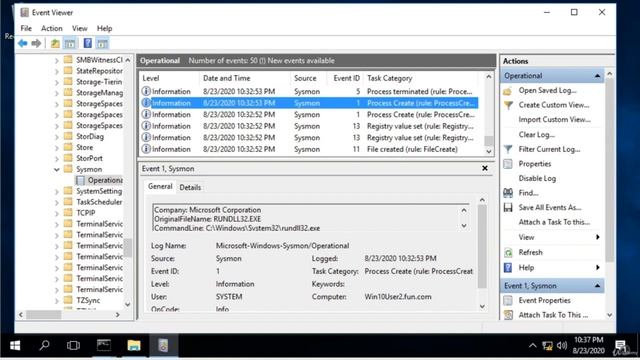Click the tree pane vertical scrollbar thumb
The image size is (640, 360).
(128, 247)
